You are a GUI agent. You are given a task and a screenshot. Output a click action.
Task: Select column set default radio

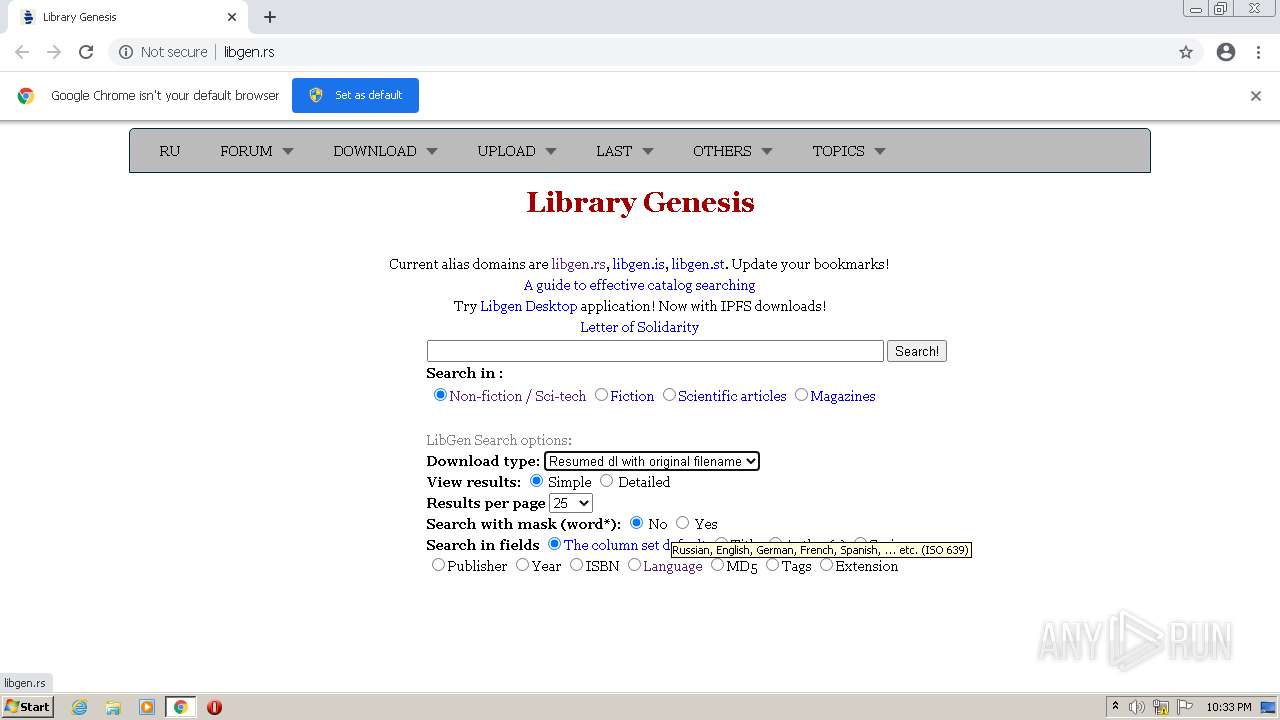click(x=554, y=544)
